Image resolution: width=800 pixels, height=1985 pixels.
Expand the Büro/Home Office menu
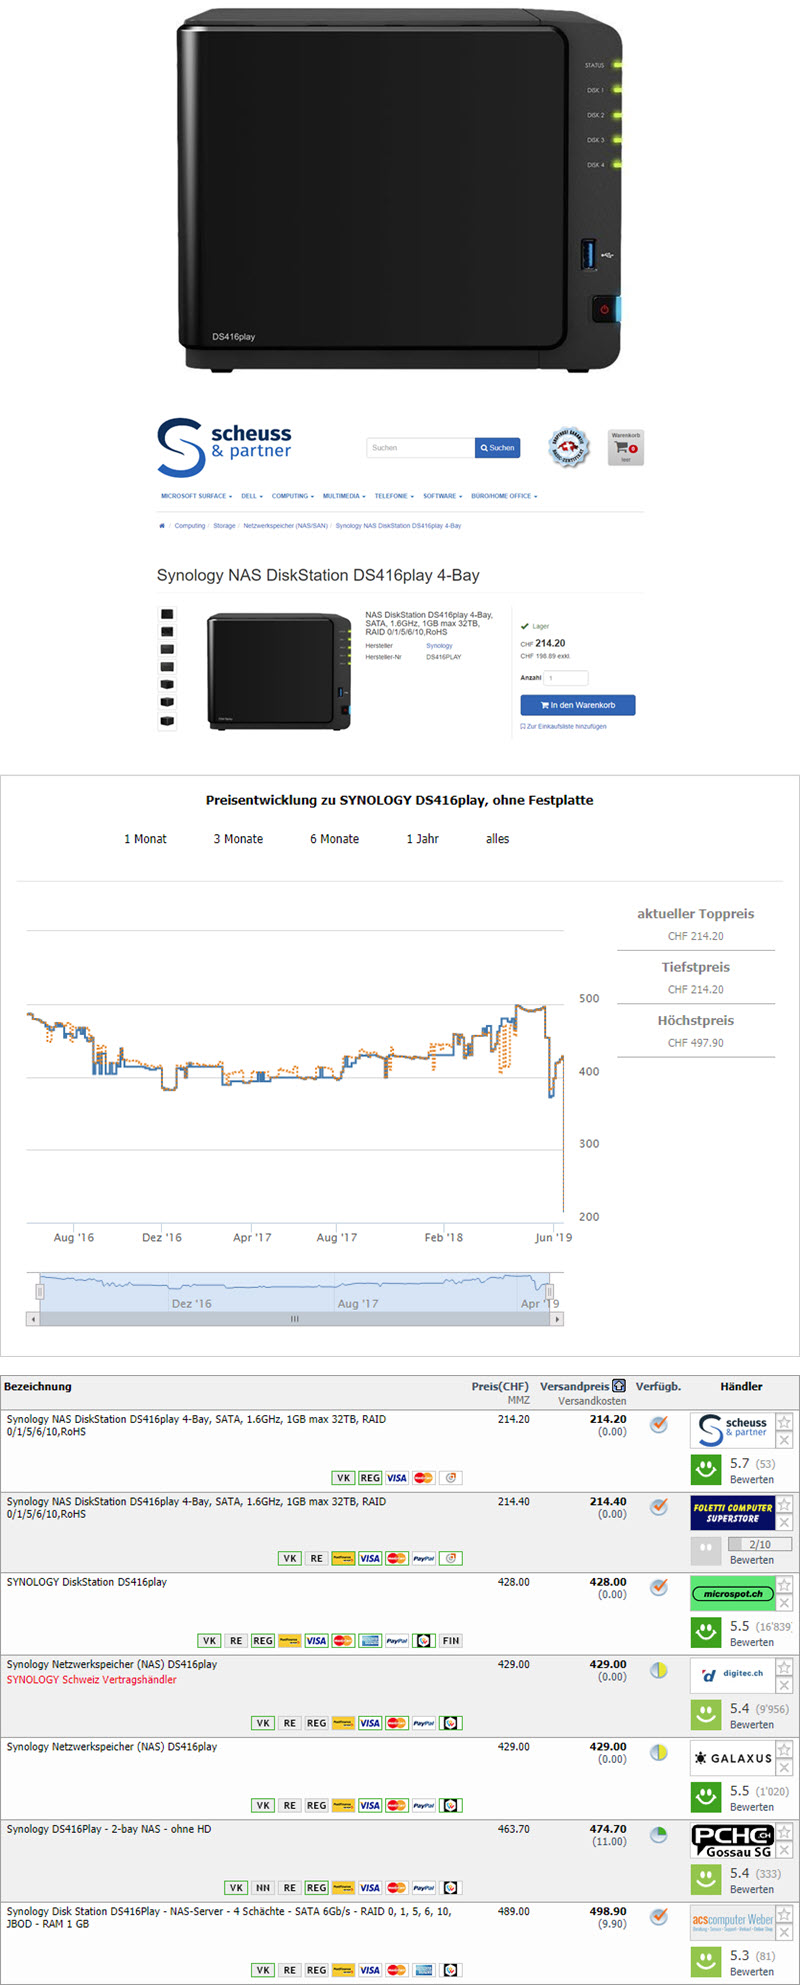pyautogui.click(x=504, y=496)
